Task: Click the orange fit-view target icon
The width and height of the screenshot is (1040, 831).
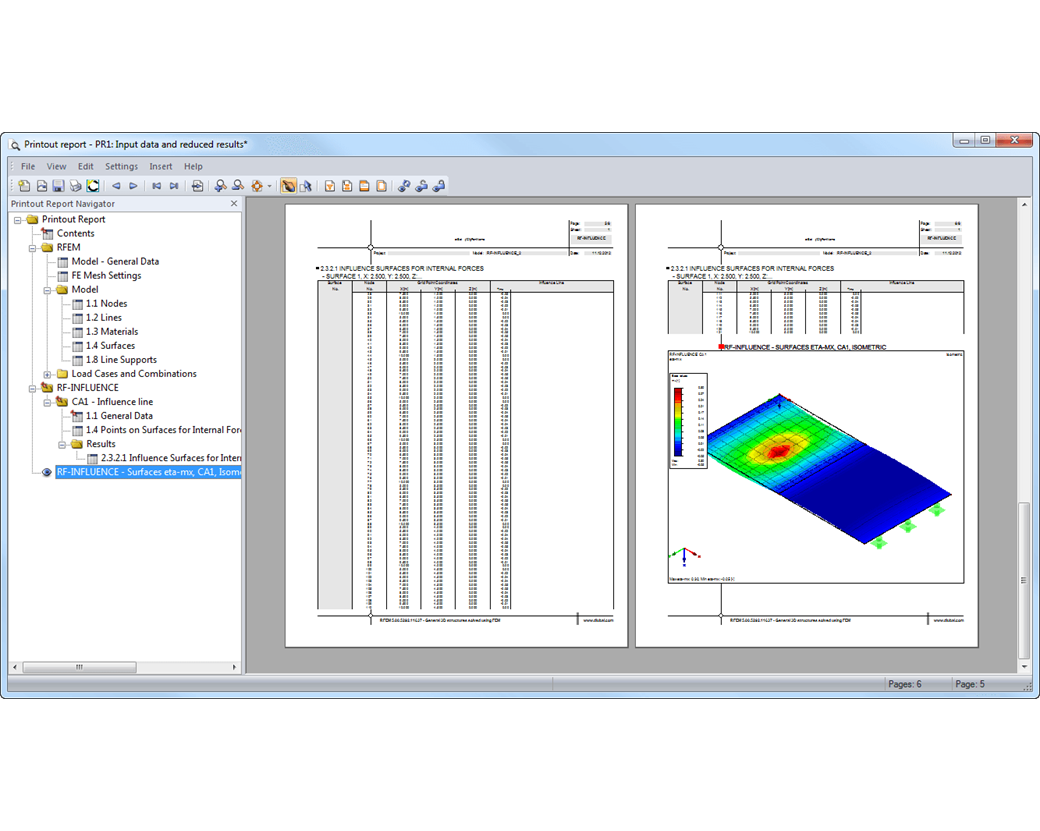Action: [257, 186]
